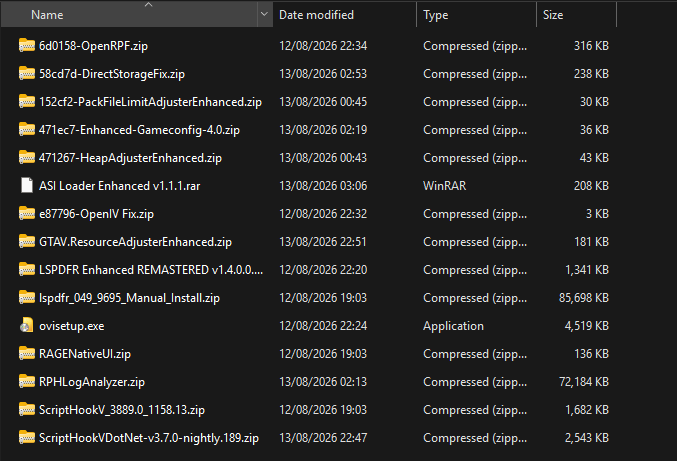Screen dimensions: 677x461
Task: Select file name ScriptHookV_3889.0_1158.13.zip
Action: coord(122,410)
